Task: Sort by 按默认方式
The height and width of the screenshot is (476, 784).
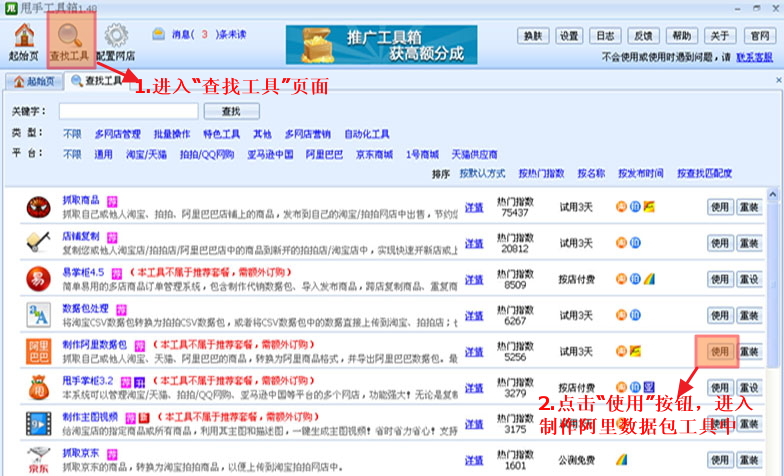Action: tap(482, 174)
